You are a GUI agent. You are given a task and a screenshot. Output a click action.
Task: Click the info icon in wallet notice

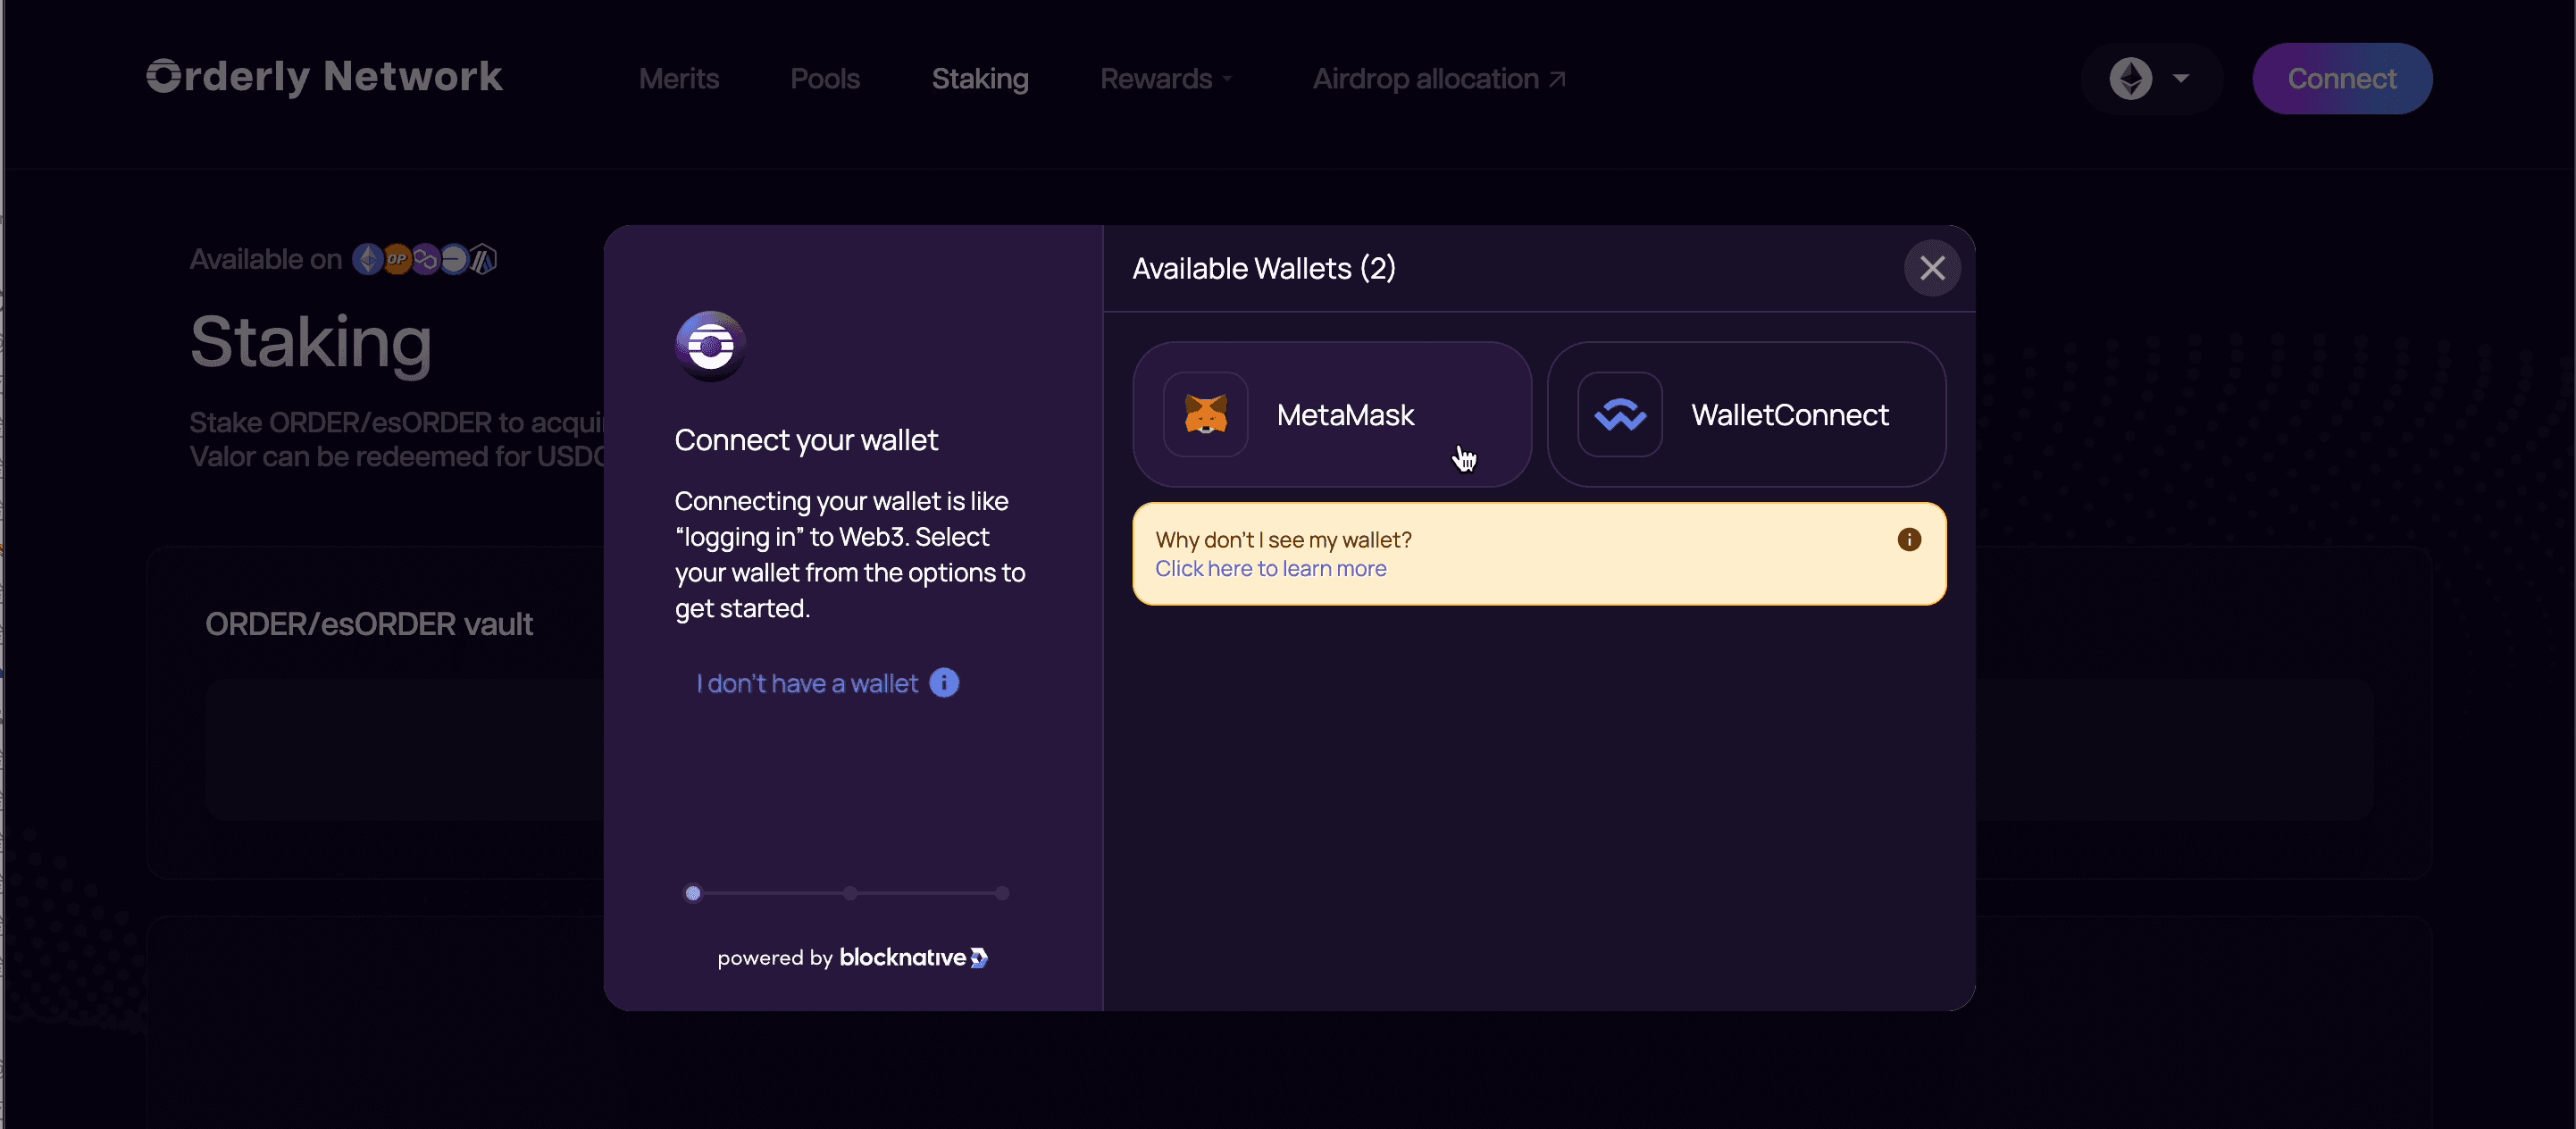click(1909, 540)
